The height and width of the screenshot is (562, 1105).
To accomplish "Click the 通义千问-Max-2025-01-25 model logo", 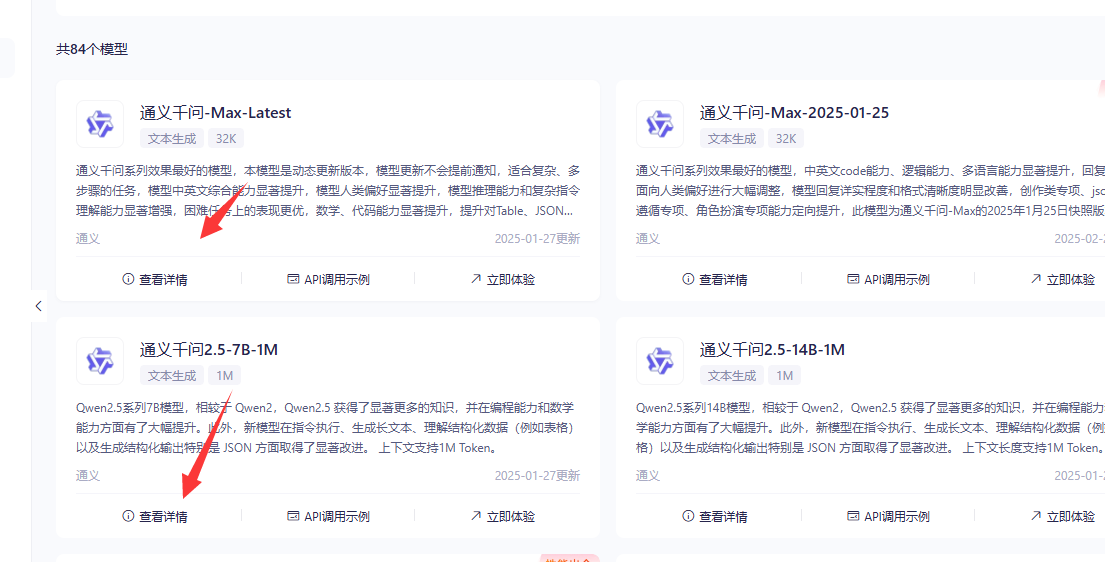I will [x=660, y=124].
